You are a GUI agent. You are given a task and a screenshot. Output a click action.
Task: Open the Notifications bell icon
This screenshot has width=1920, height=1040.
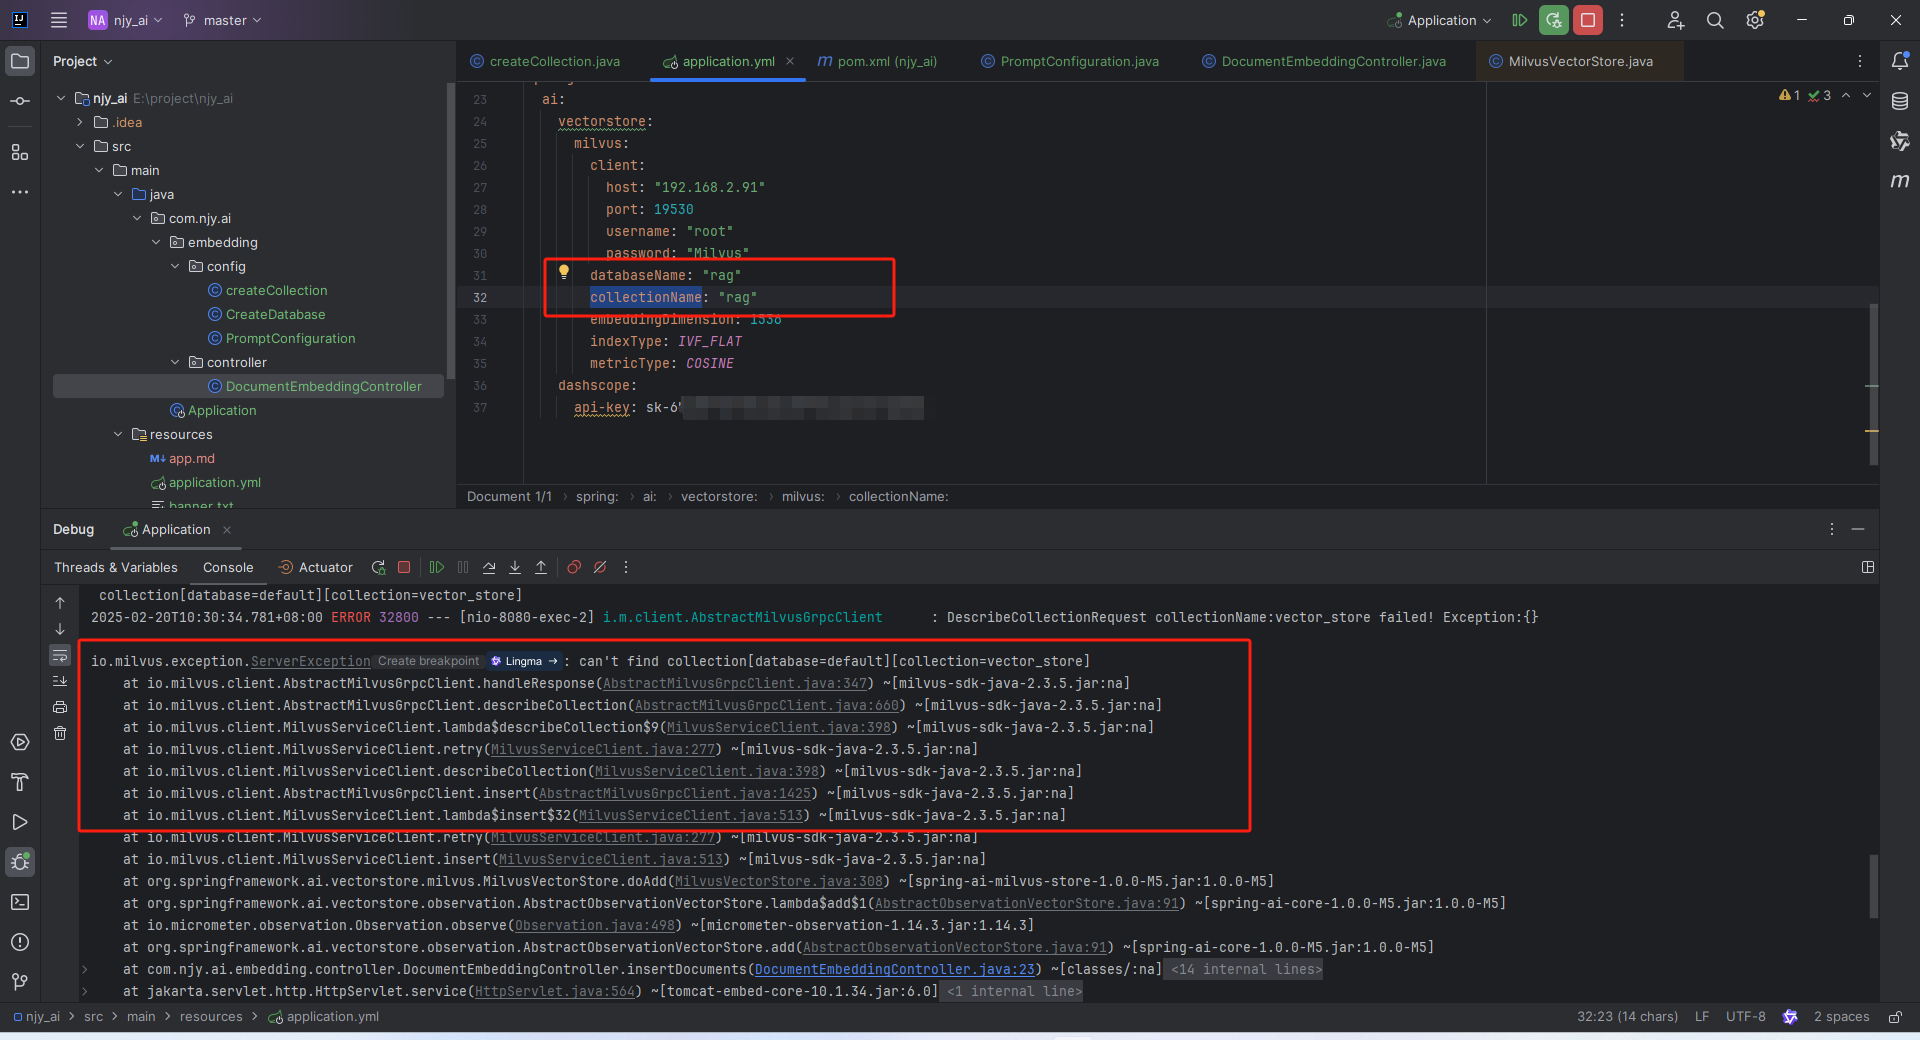[x=1899, y=61]
